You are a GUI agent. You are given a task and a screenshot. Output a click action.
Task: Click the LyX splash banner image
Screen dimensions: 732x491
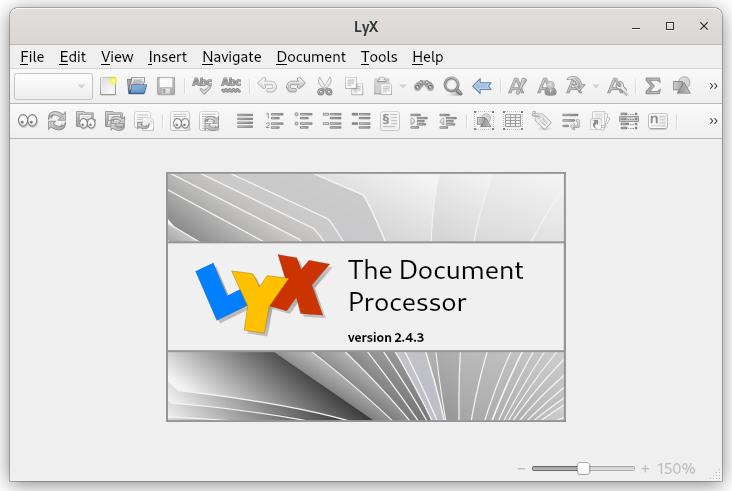pos(366,297)
